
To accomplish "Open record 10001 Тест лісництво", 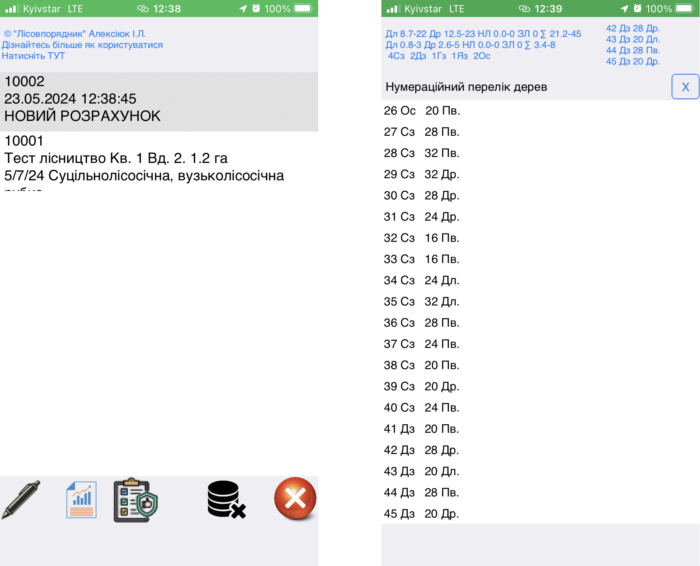I will (160, 159).
